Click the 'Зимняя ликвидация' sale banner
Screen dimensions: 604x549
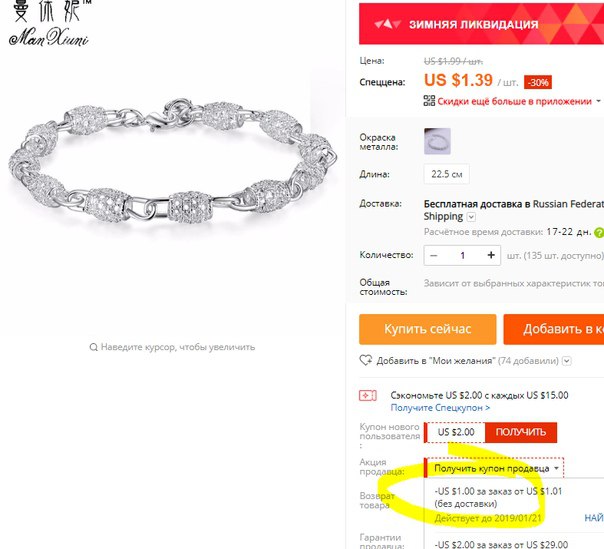pos(482,24)
